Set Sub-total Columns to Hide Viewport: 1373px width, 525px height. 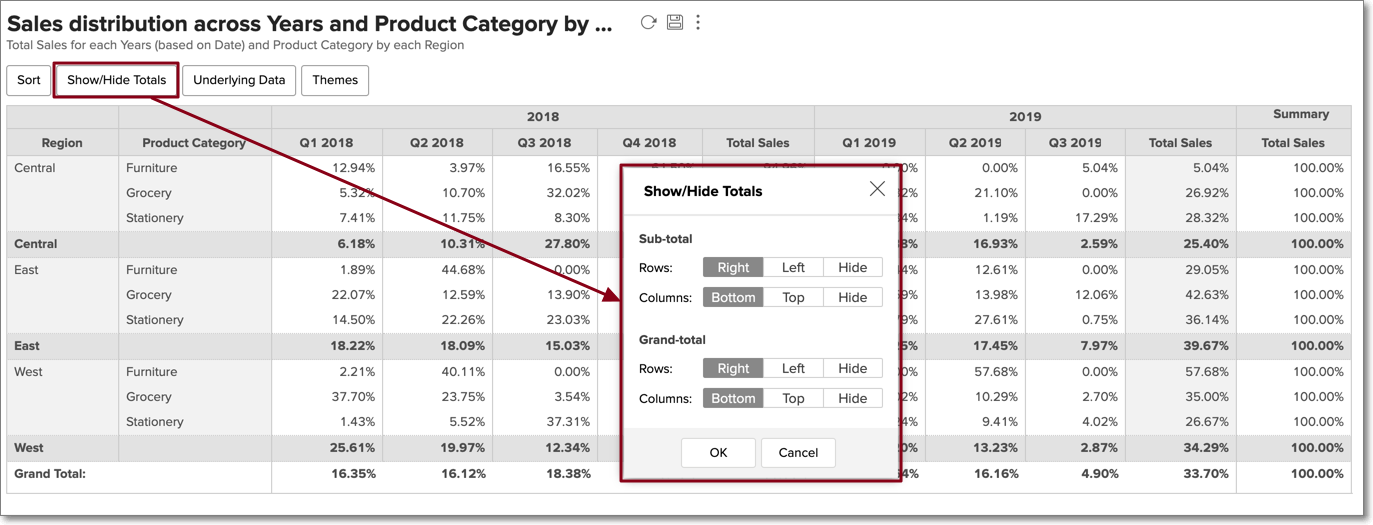coord(853,297)
